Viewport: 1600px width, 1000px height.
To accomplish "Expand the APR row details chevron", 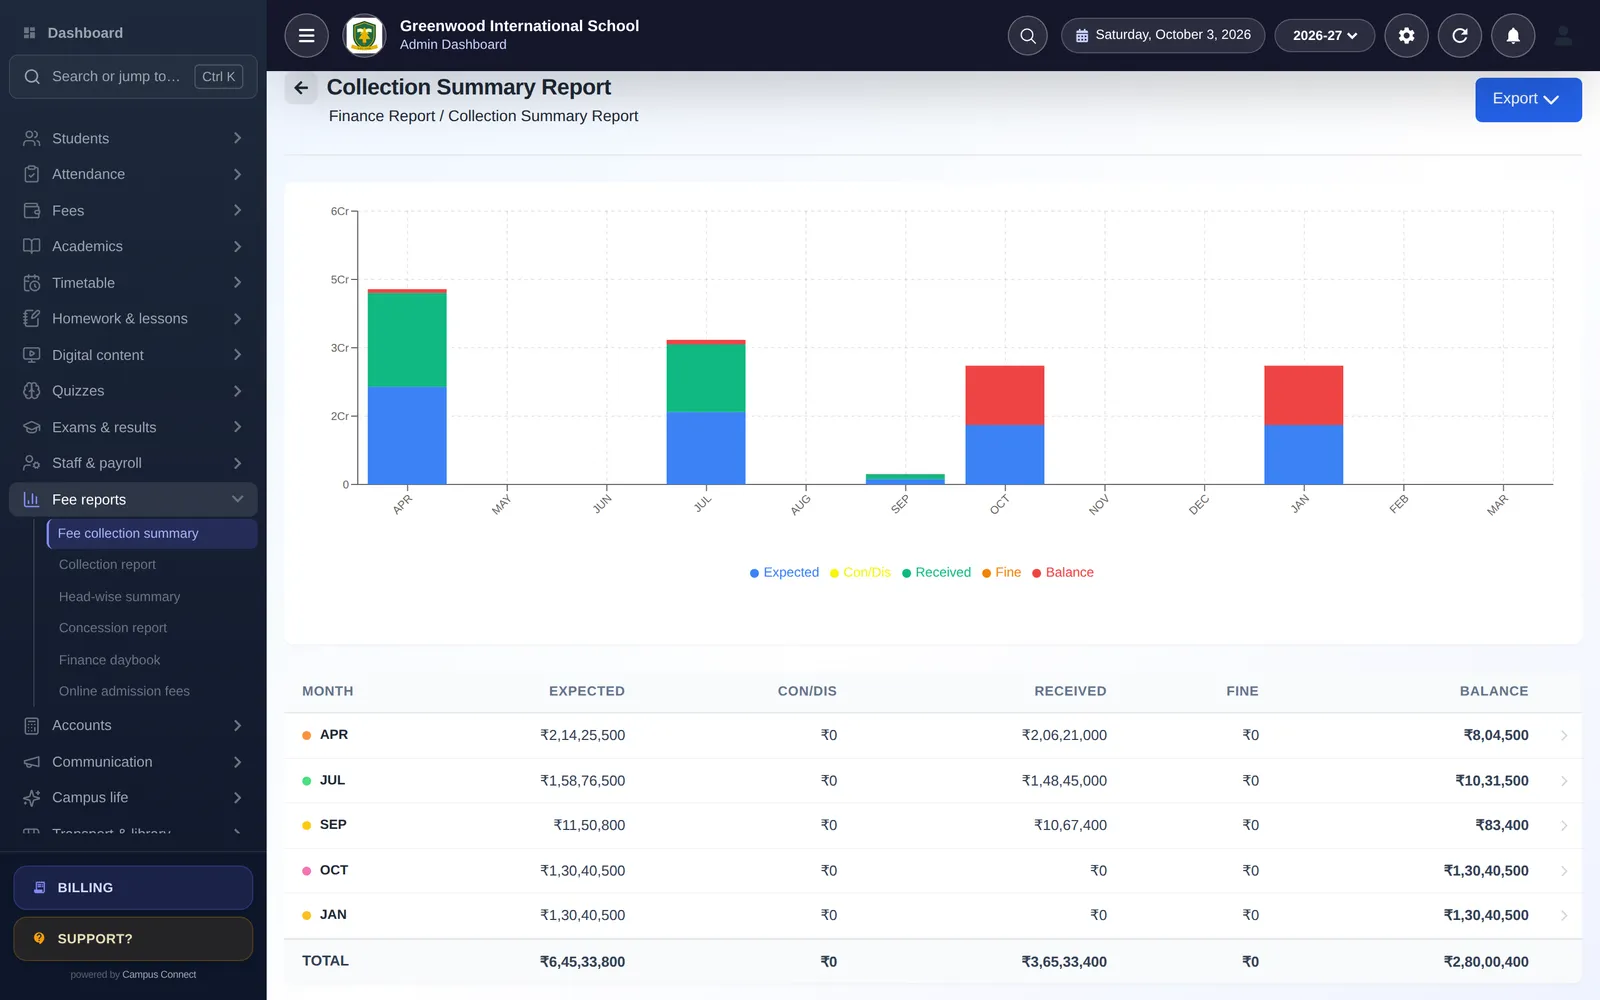I will (x=1564, y=735).
